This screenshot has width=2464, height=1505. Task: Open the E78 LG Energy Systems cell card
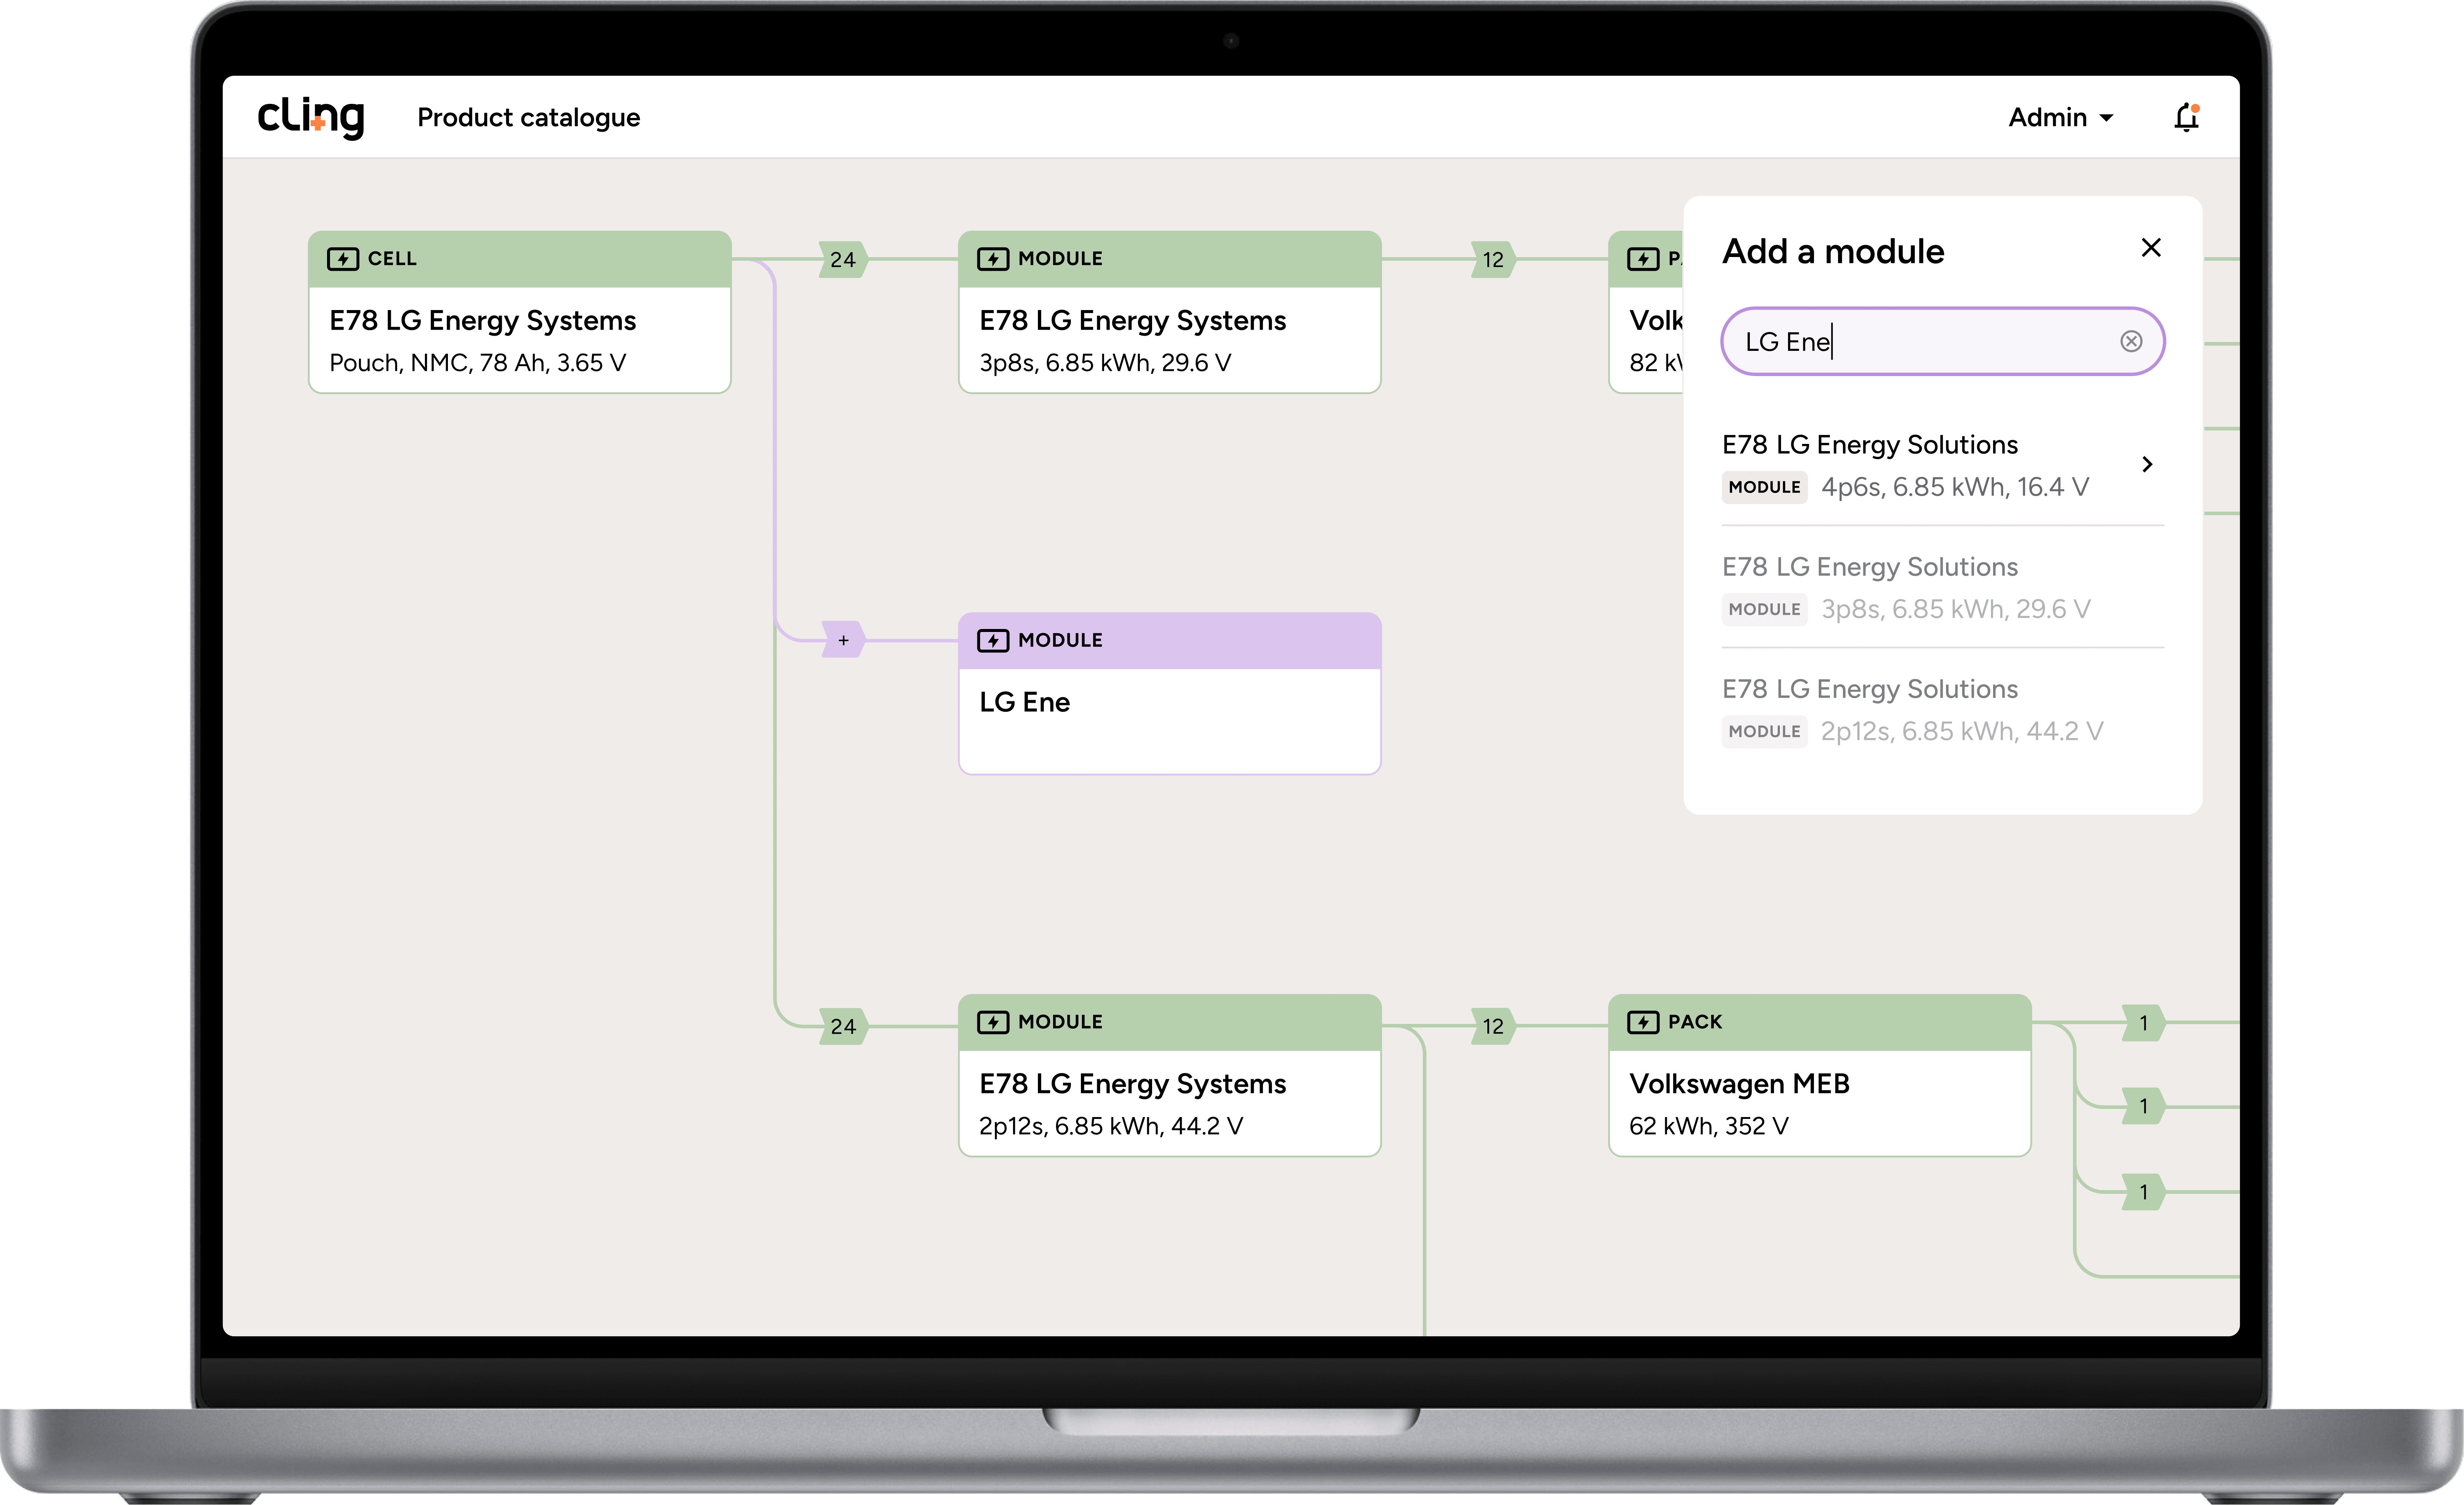click(519, 340)
